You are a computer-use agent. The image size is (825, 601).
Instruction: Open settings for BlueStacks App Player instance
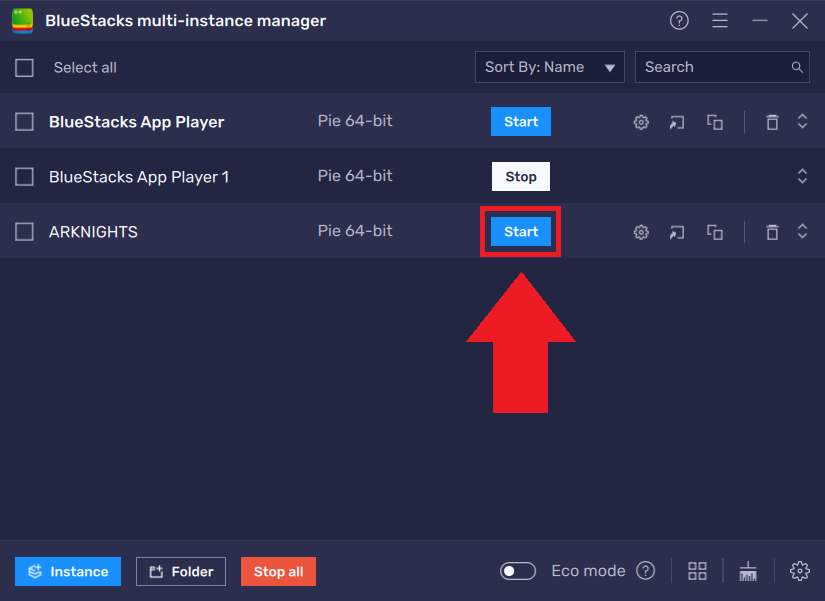tap(640, 121)
